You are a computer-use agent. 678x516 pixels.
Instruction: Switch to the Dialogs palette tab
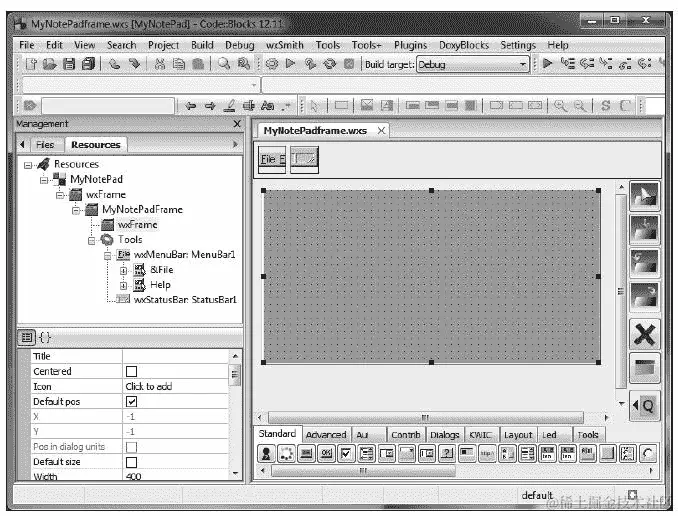click(x=445, y=435)
